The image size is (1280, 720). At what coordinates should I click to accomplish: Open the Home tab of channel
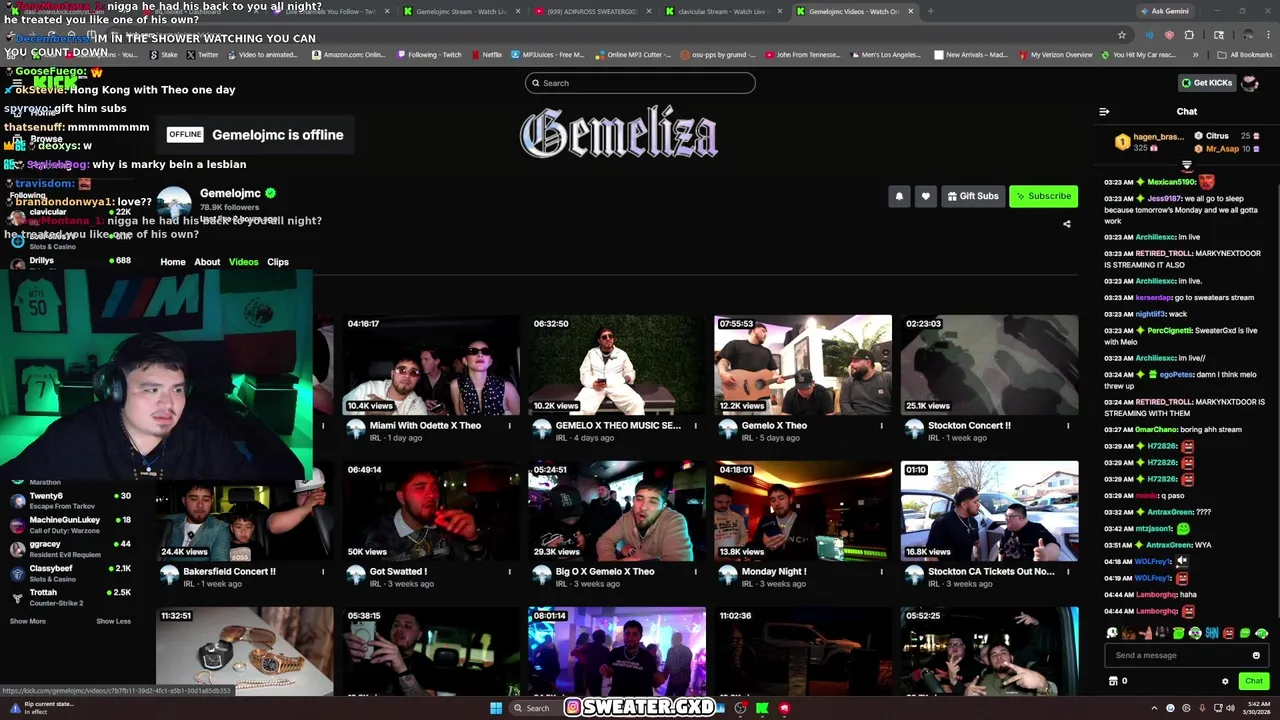point(173,262)
